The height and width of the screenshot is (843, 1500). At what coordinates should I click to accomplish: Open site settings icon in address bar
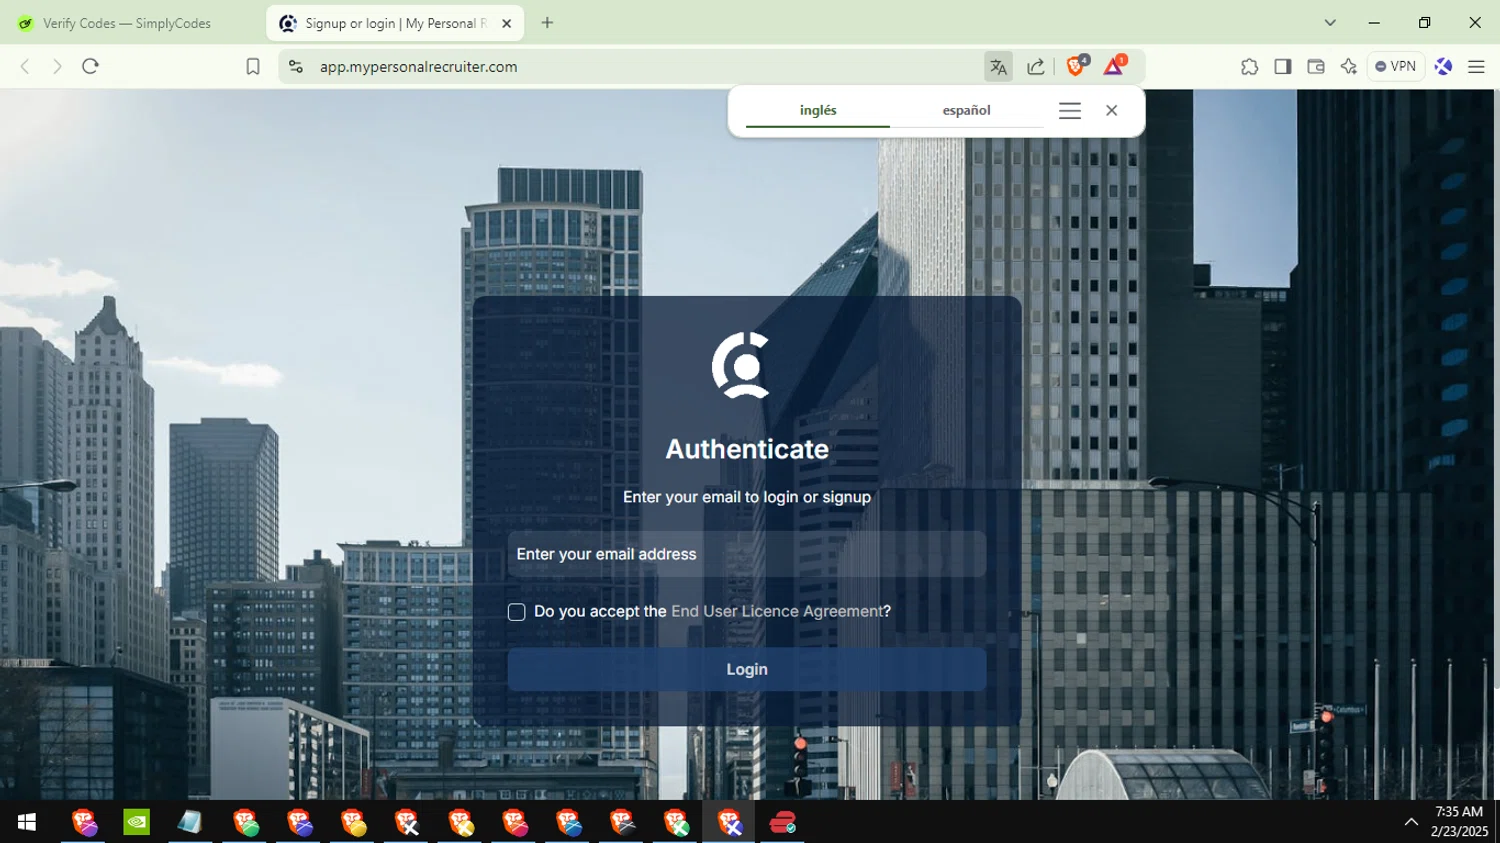[x=295, y=67]
